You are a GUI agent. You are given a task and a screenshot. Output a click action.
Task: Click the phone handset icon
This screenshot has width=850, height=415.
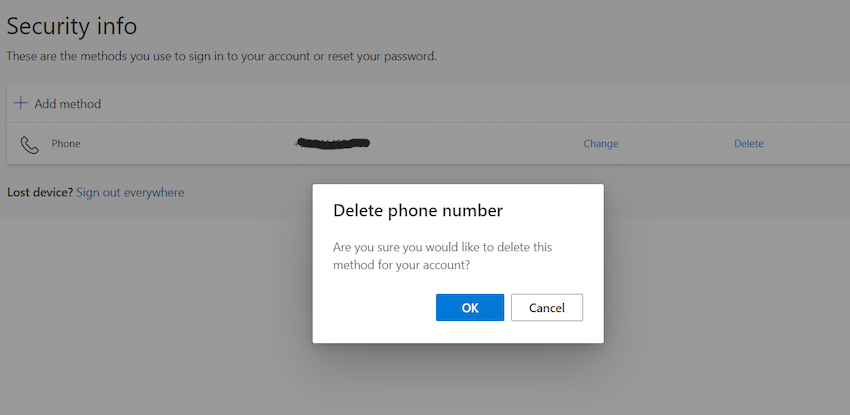(29, 144)
